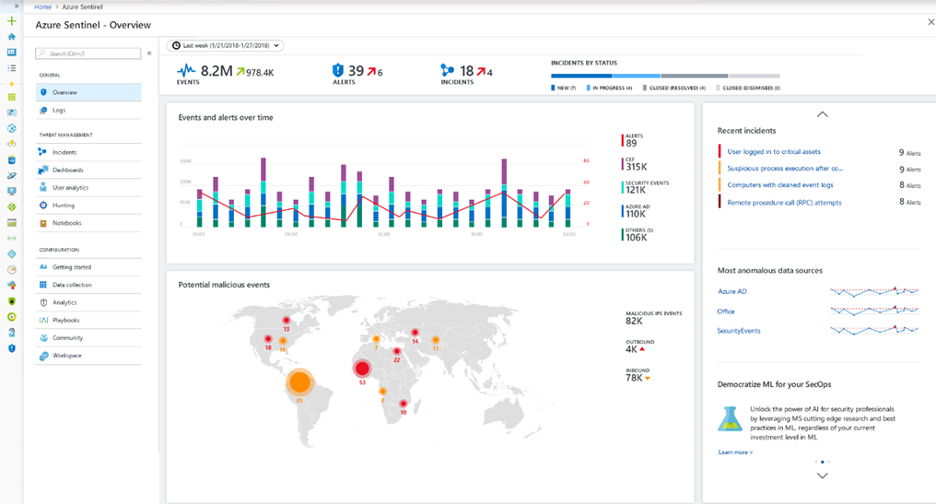Open the Playbooks menu item

pyautogui.click(x=88, y=320)
